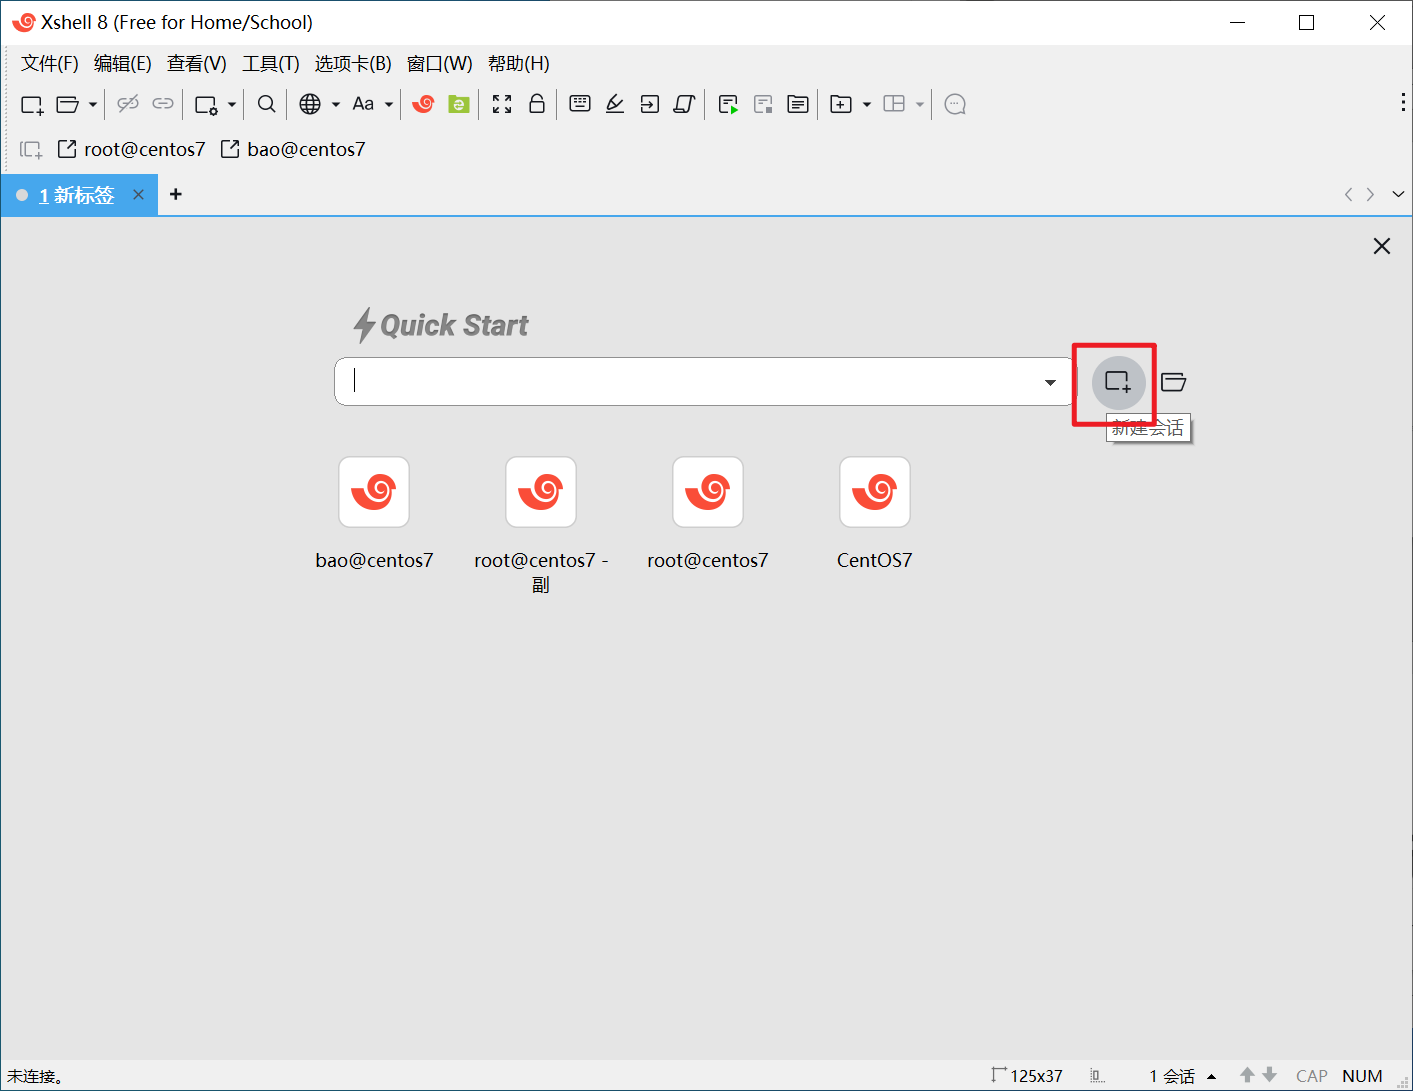This screenshot has height=1091, width=1413.
Task: Open session properties gear icon
Action: coord(206,104)
